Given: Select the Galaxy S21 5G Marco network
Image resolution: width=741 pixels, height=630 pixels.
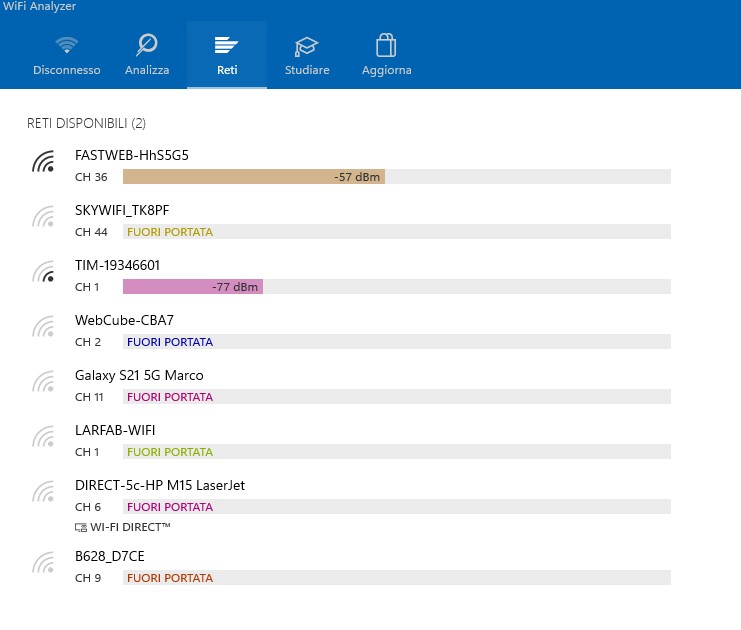Looking at the screenshot, I should tap(139, 375).
